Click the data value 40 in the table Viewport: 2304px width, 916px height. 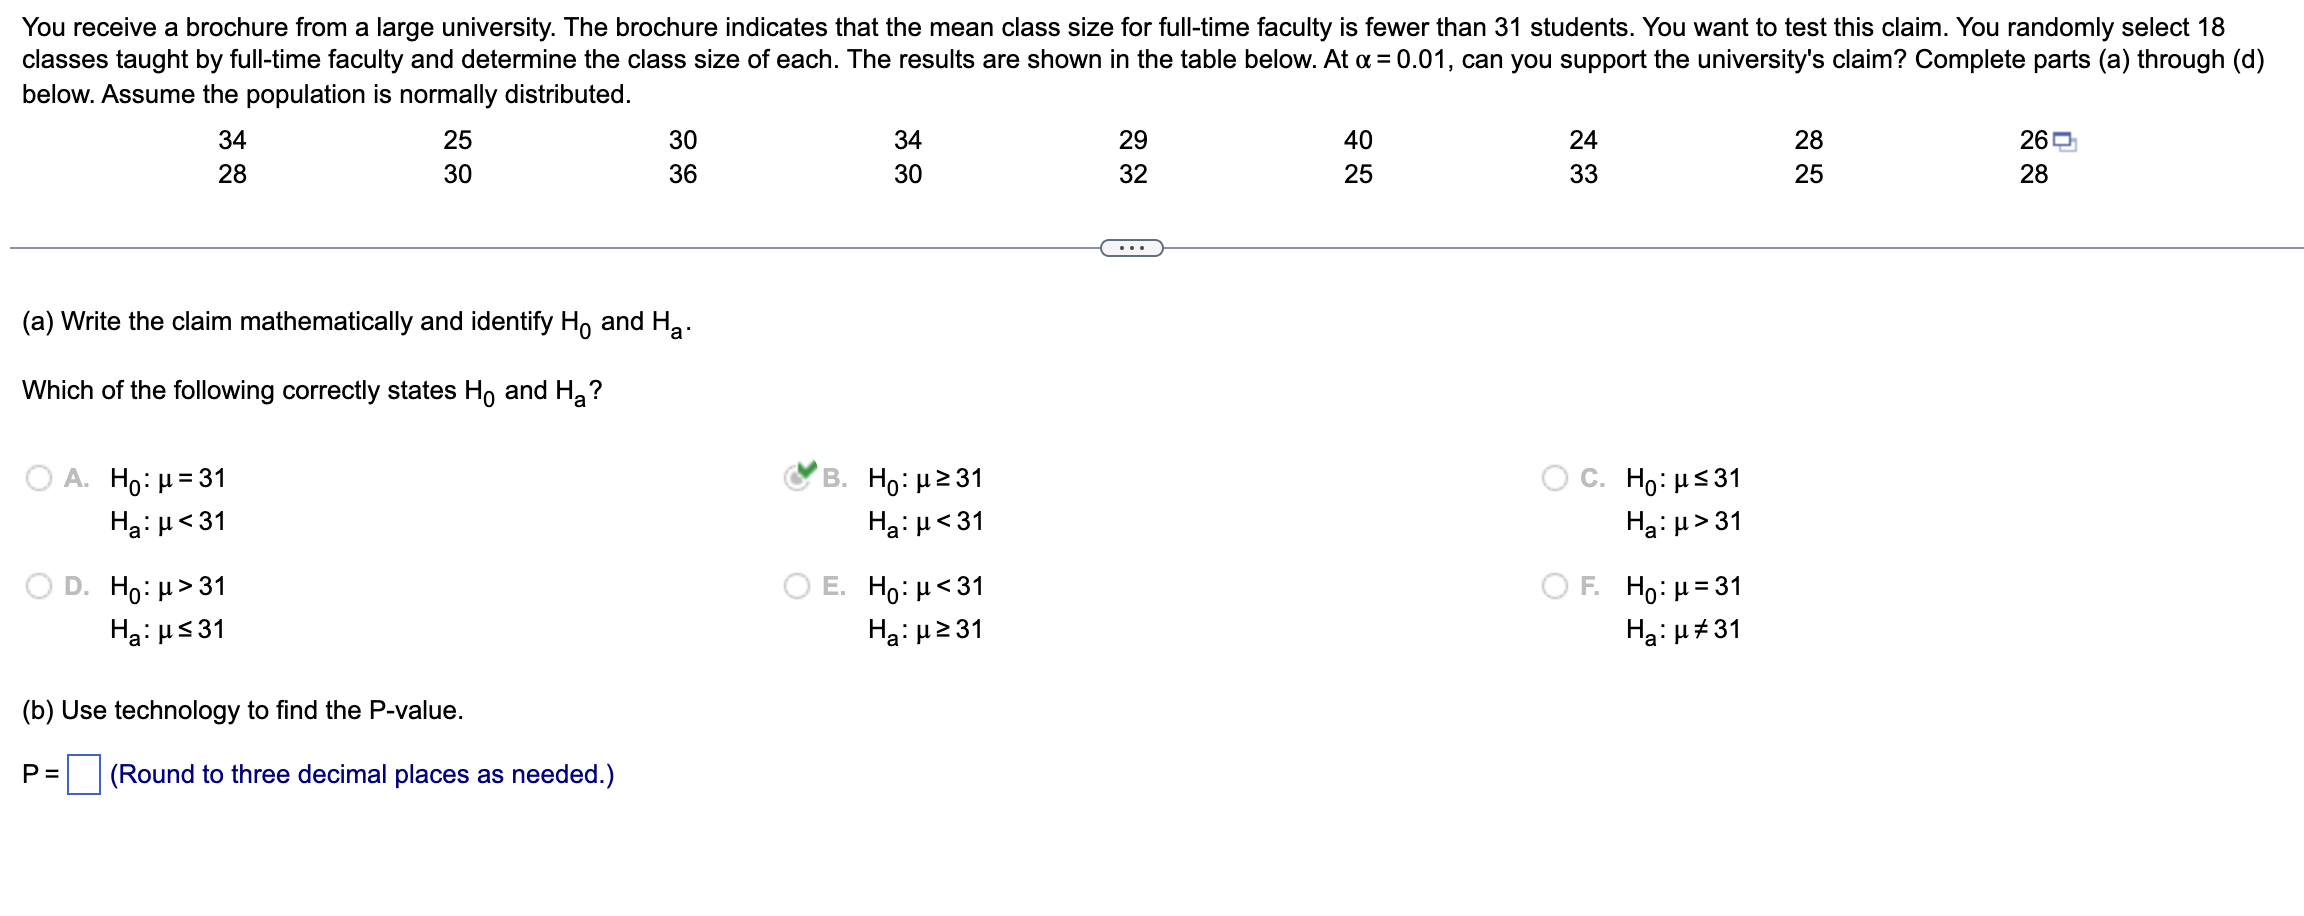1358,141
